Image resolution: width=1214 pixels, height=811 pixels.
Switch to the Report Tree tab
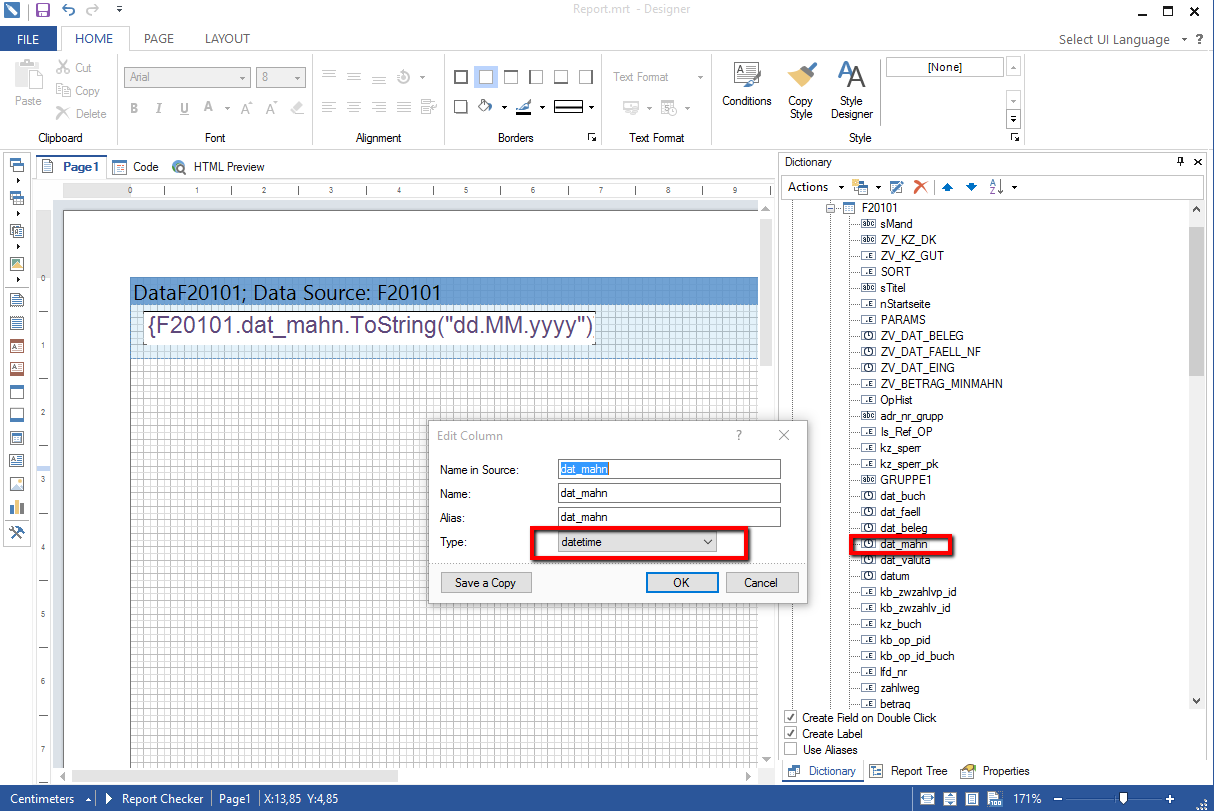909,771
